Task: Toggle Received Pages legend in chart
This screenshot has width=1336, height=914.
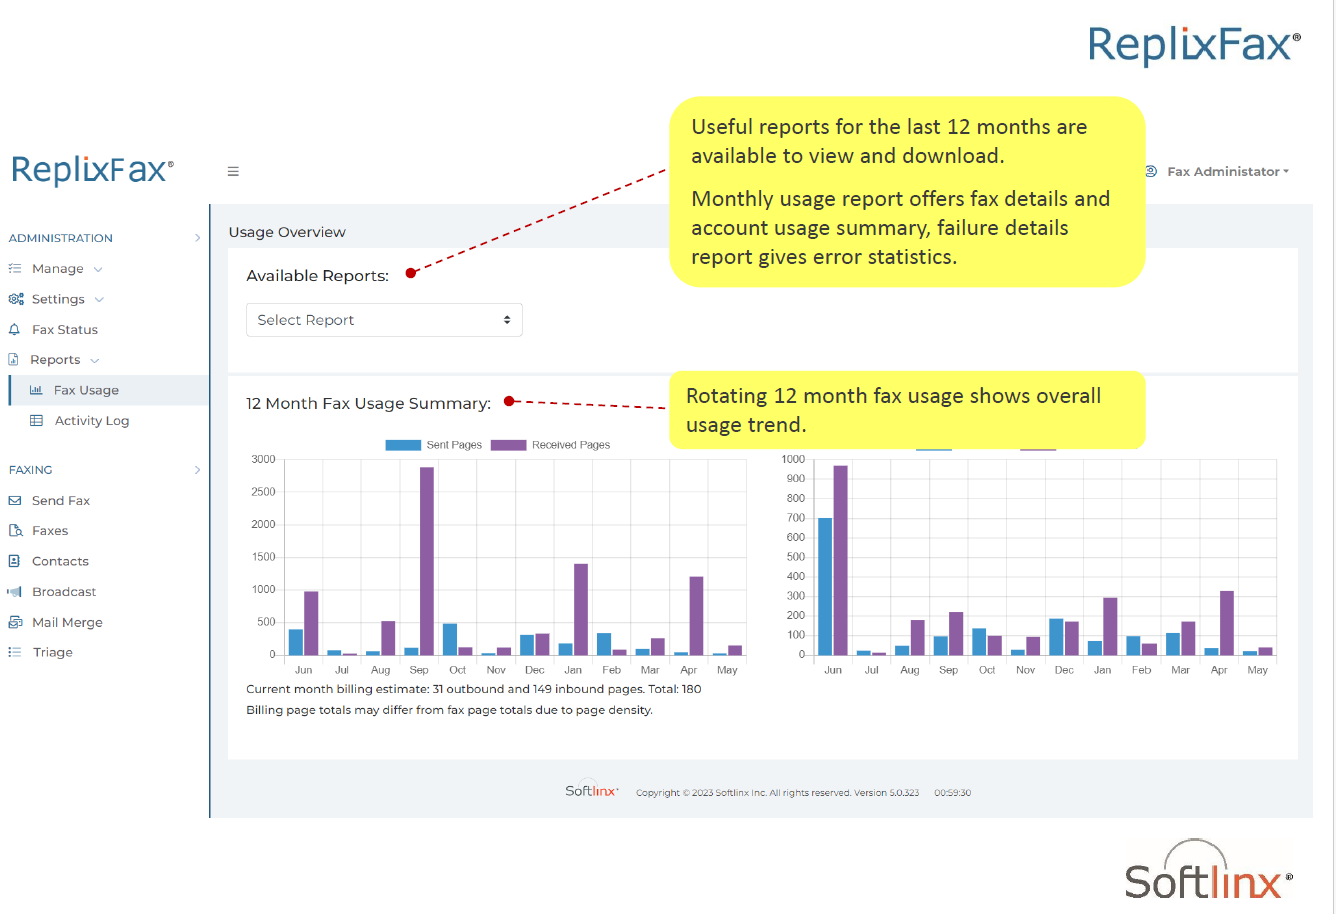Action: click(550, 445)
